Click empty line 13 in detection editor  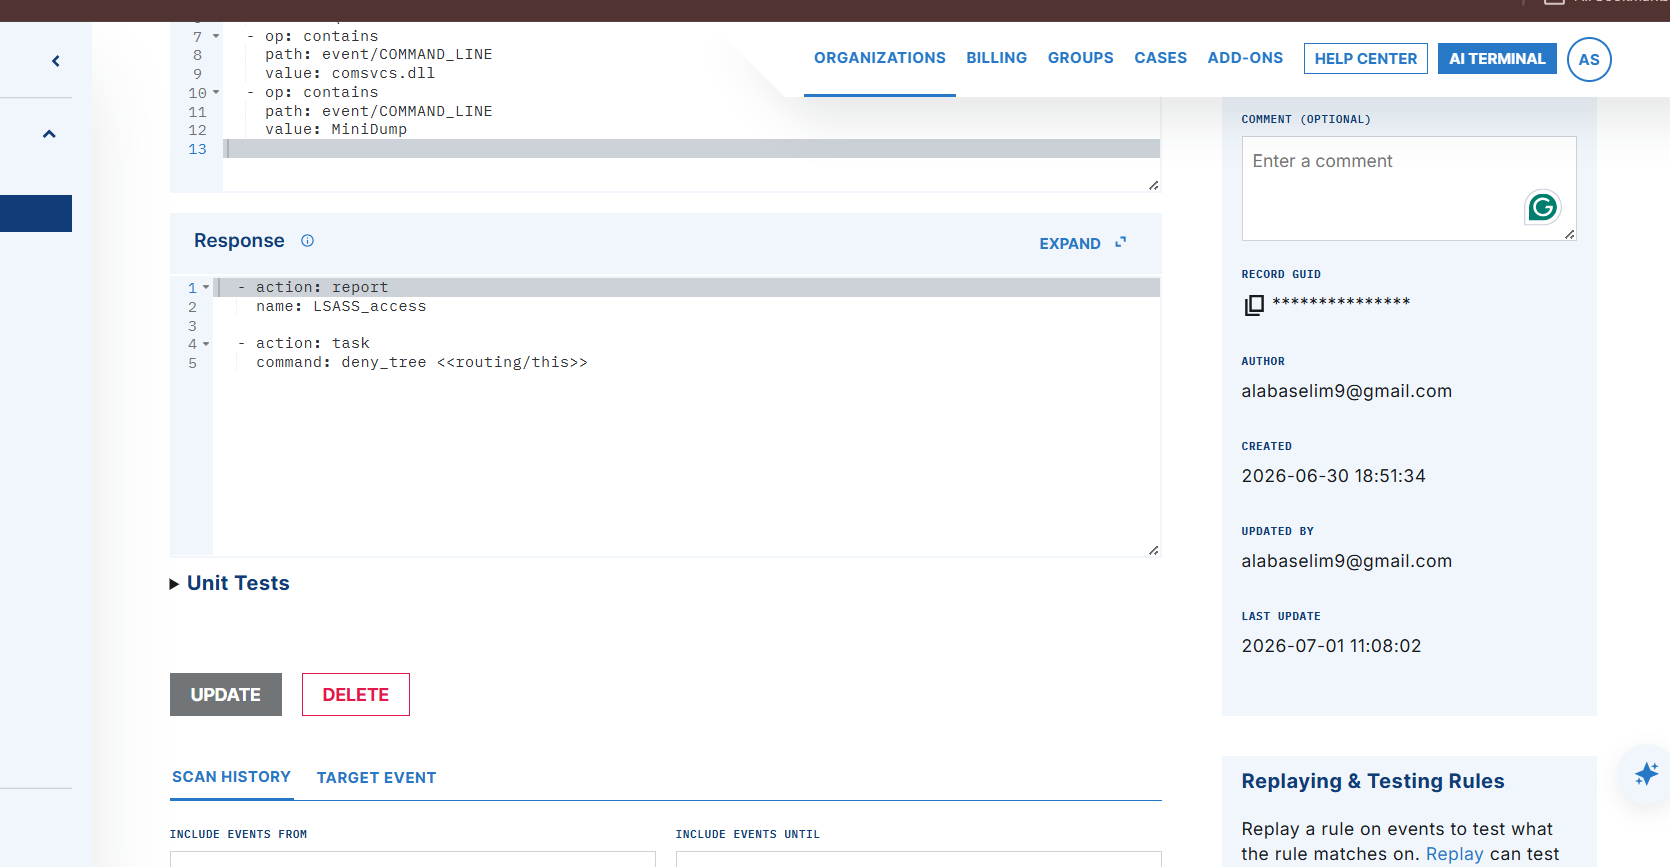[x=691, y=149]
